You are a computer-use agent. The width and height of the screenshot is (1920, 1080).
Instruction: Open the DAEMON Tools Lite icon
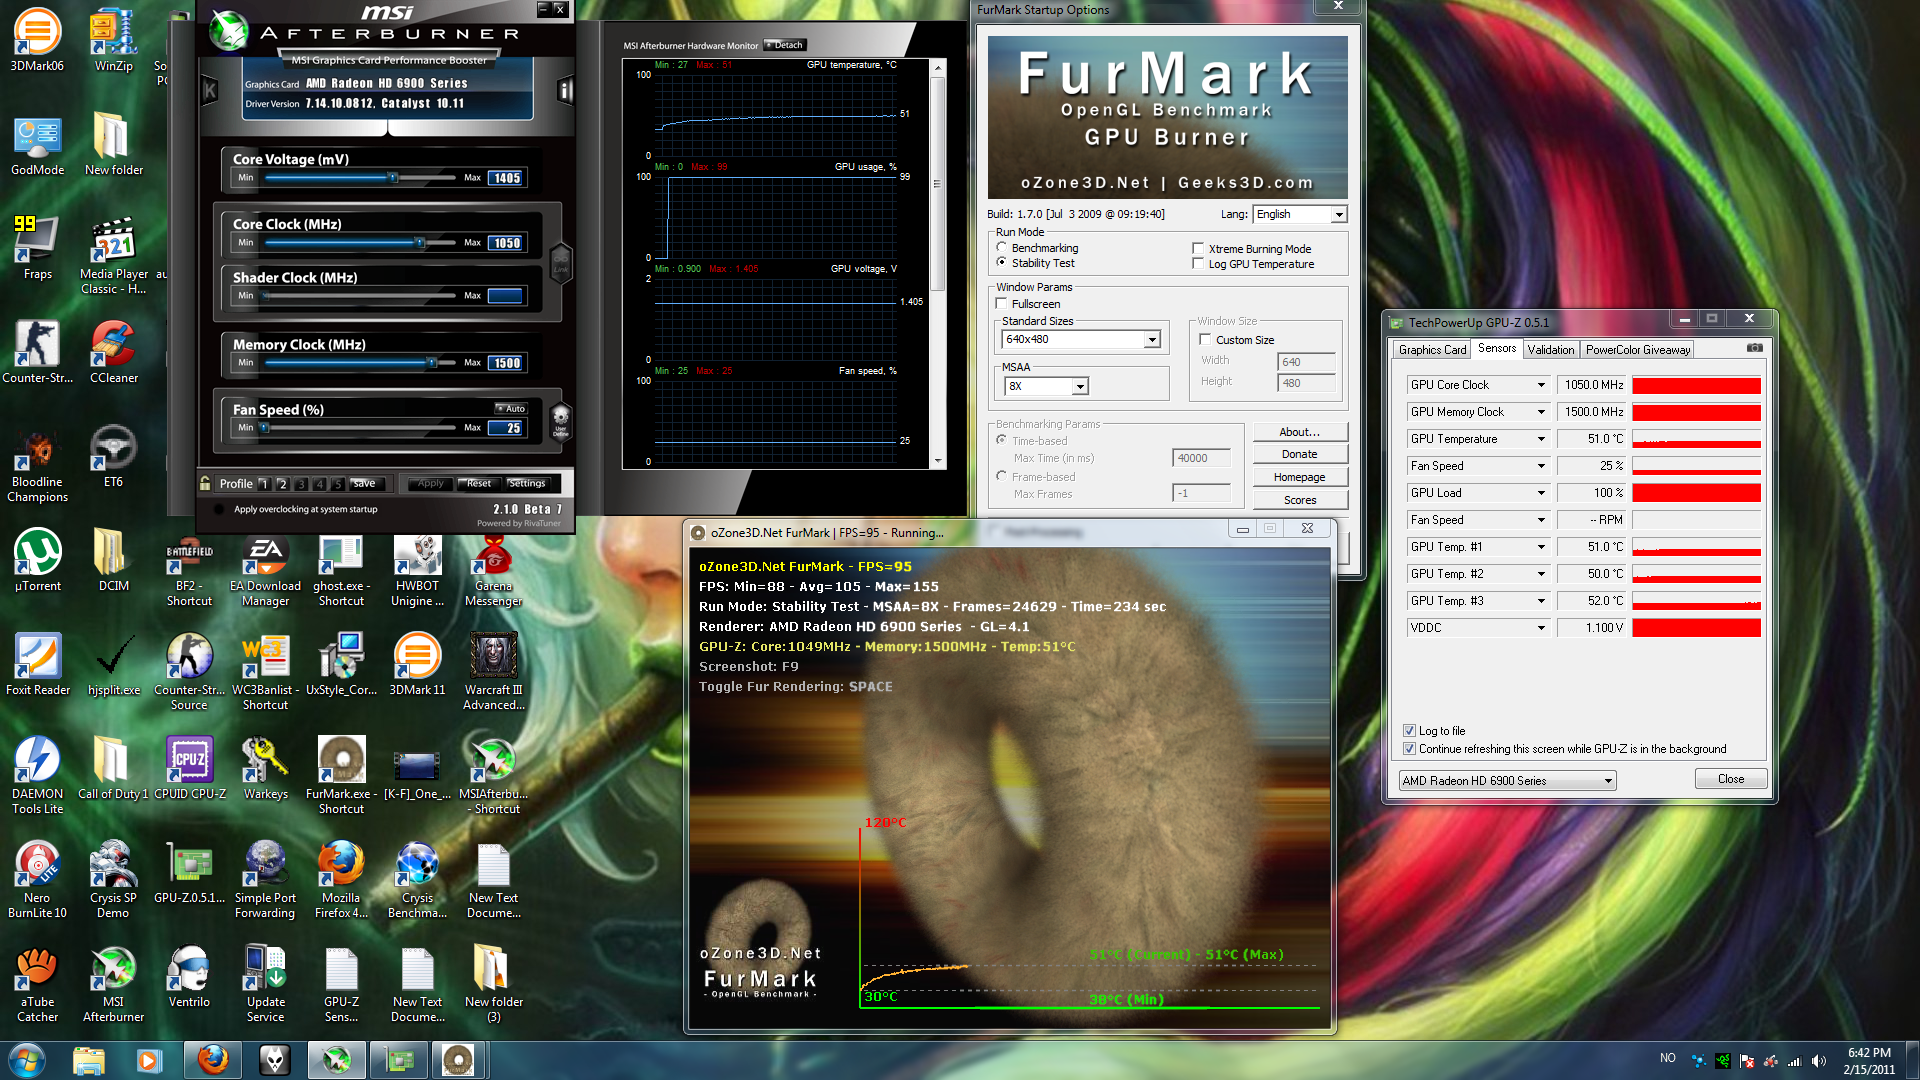click(37, 775)
